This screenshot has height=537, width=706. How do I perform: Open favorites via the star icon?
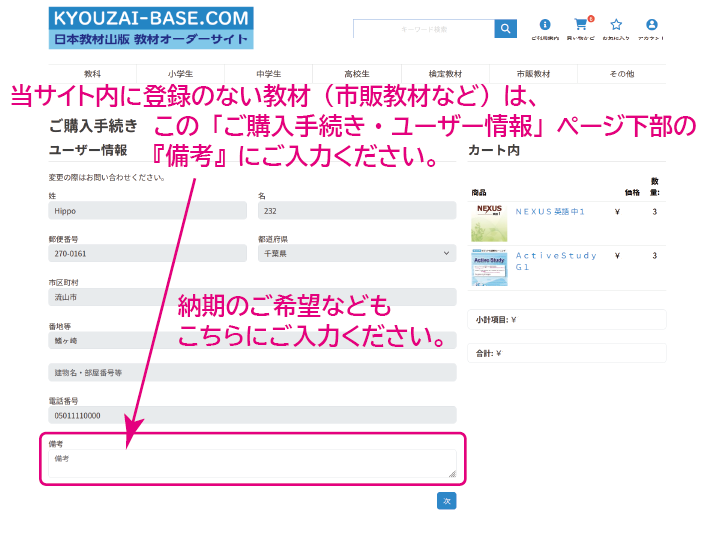pos(616,25)
